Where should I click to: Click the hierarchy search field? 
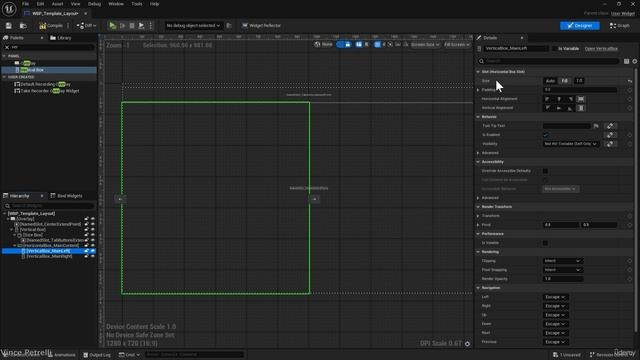(x=49, y=206)
